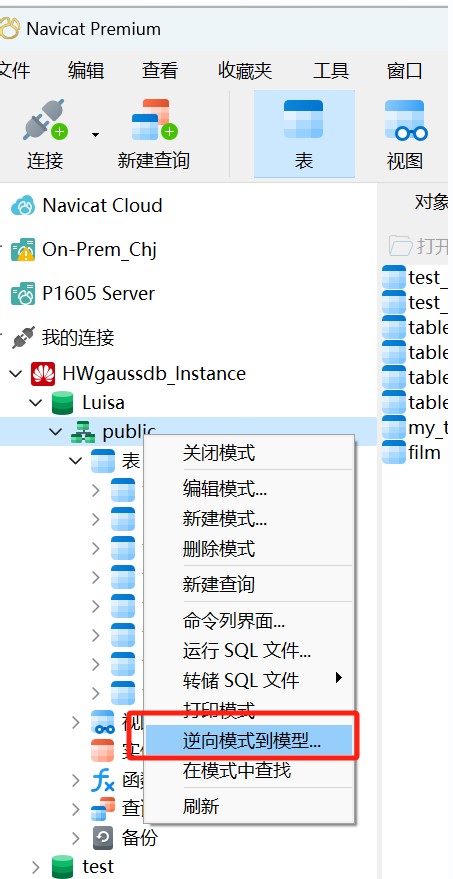
Task: Click the 打开 open table button
Action: pos(419,246)
